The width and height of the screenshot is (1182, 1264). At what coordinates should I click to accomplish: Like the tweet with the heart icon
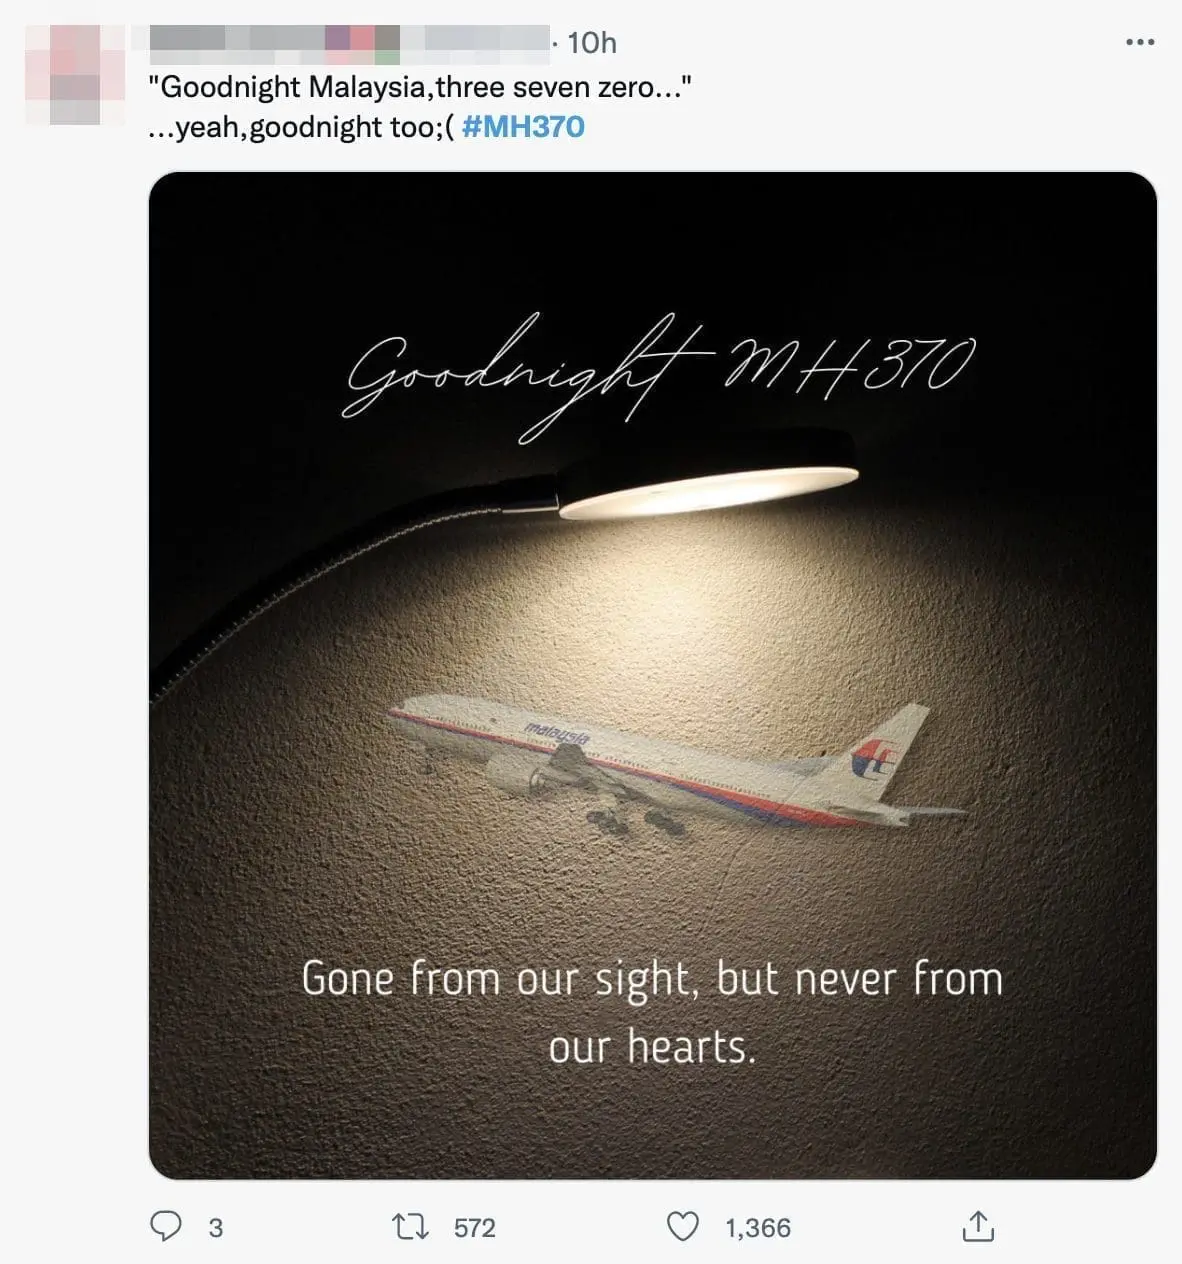tap(683, 1227)
